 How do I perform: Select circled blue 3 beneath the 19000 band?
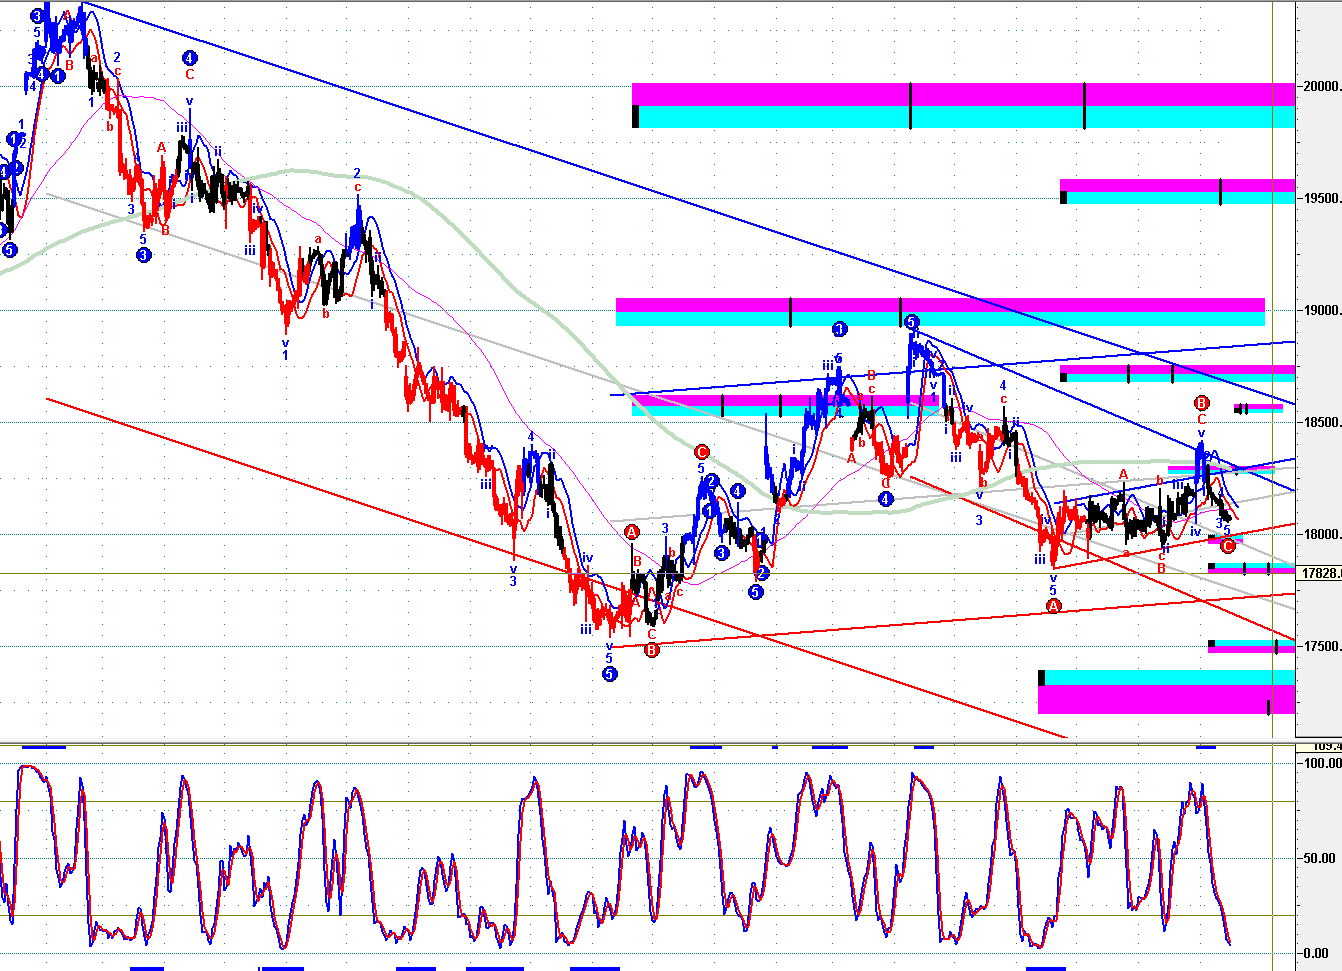[840, 329]
